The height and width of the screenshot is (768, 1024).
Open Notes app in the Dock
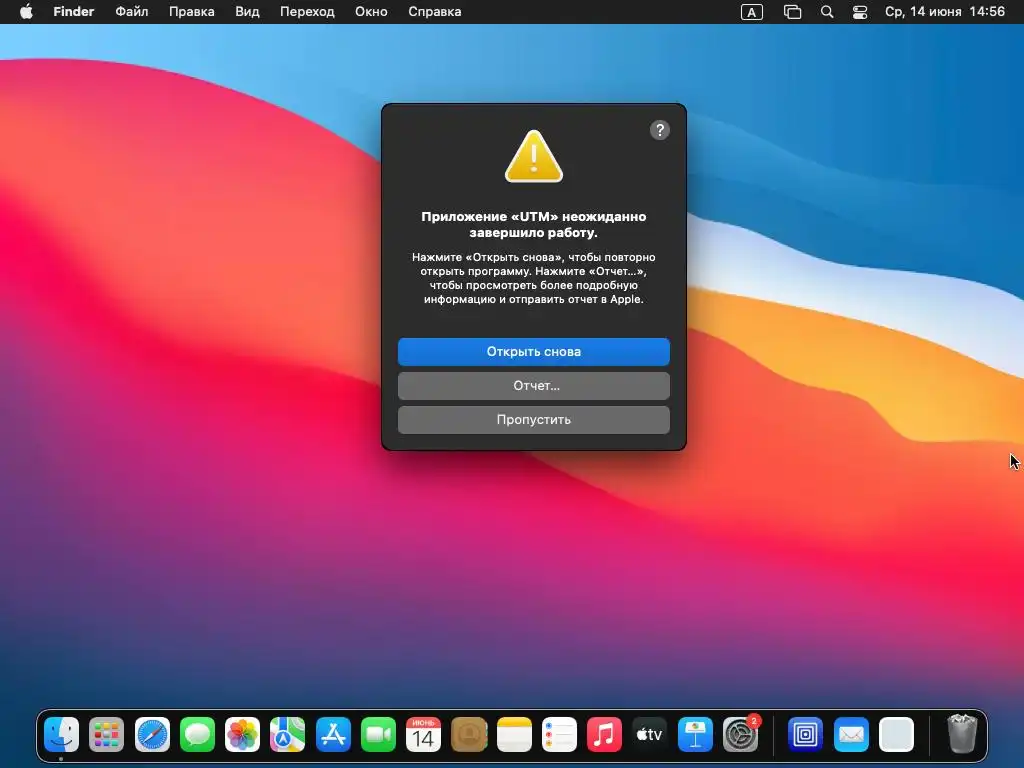(514, 734)
